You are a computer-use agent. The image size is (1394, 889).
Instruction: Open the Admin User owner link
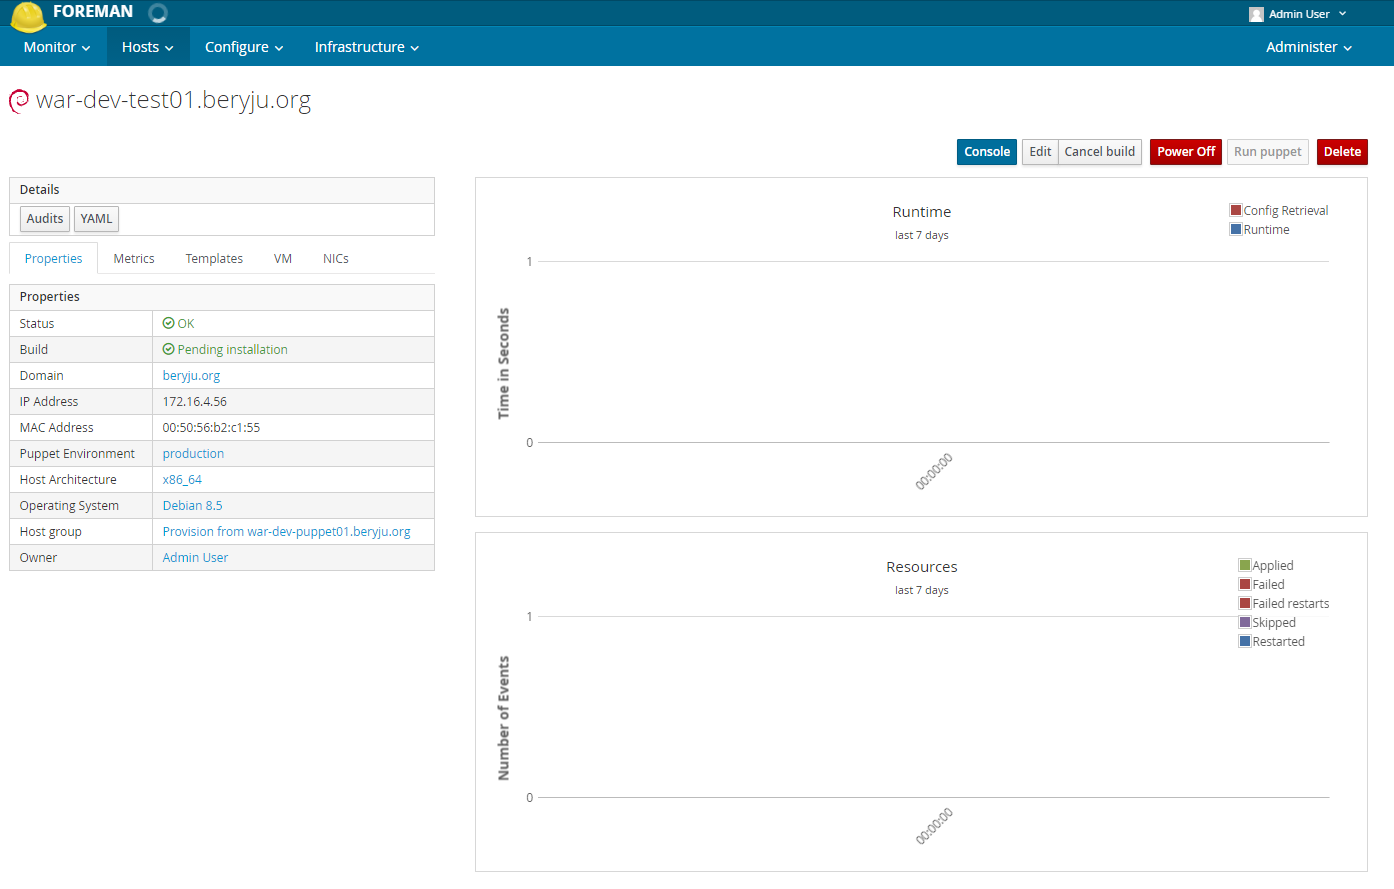tap(195, 557)
